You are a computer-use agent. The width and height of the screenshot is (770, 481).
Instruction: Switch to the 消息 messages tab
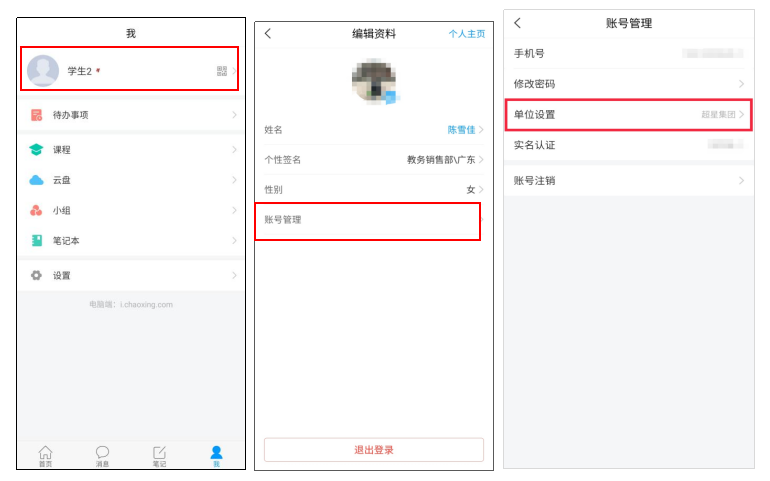click(102, 455)
